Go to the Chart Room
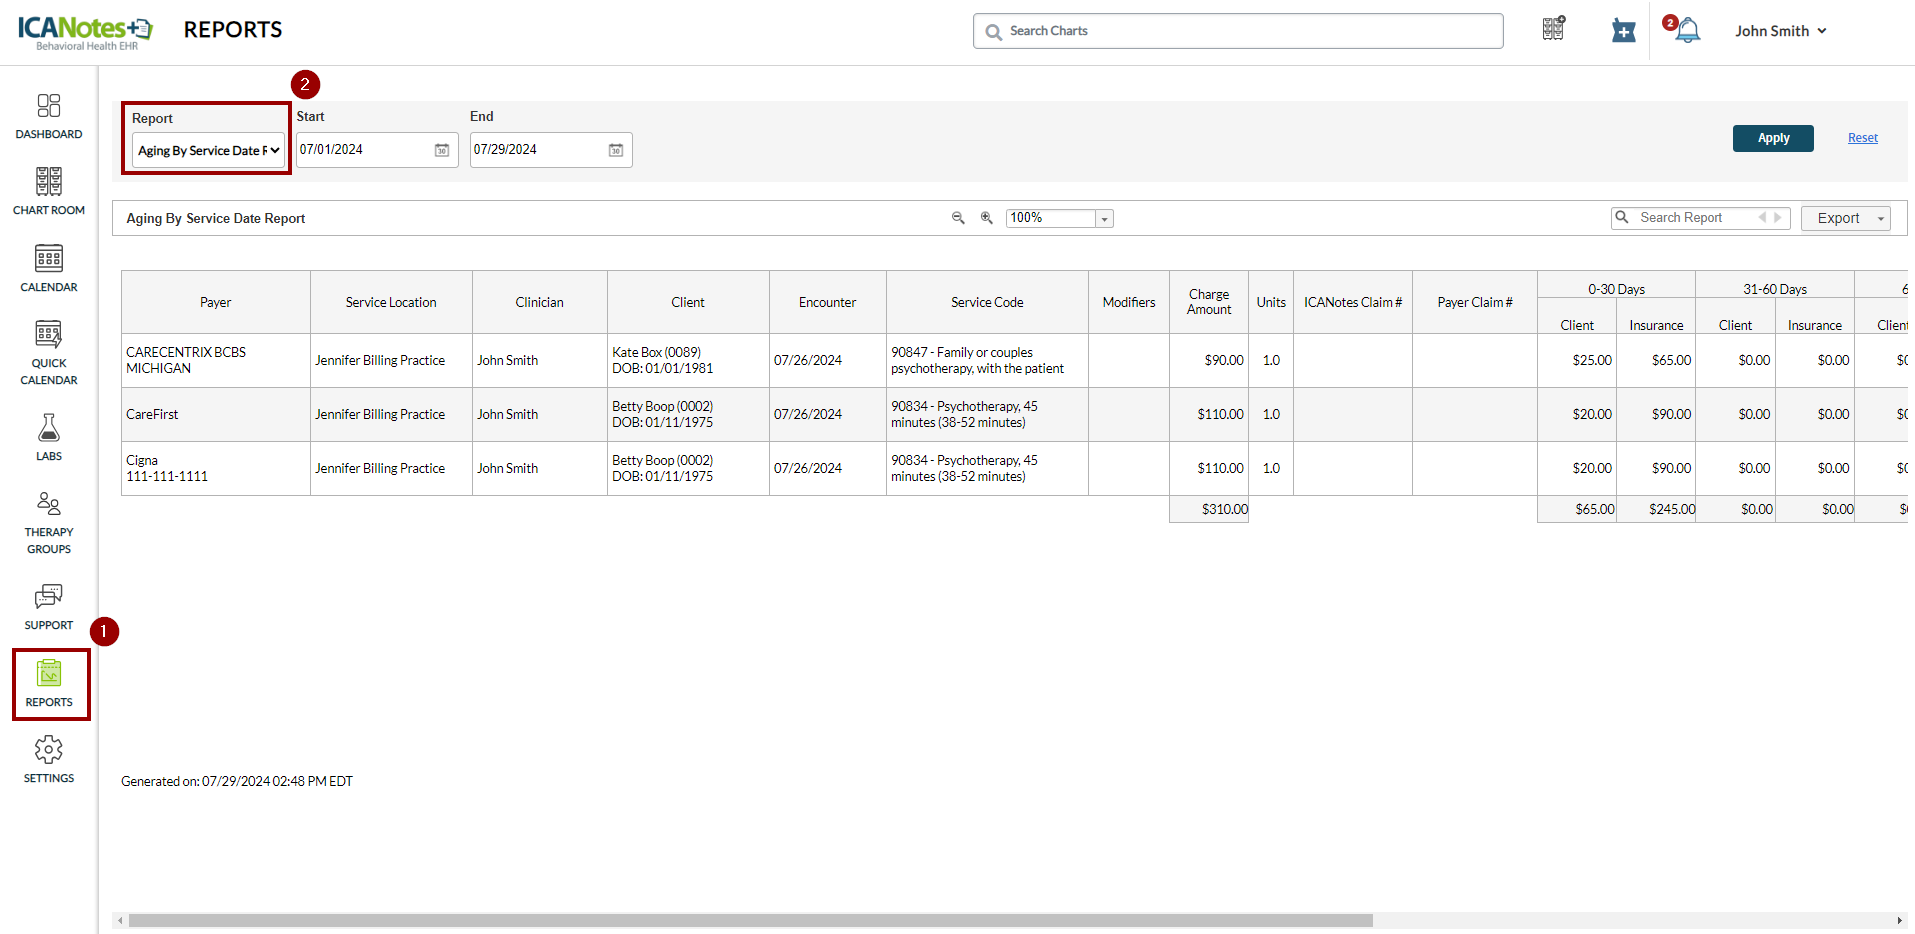Image resolution: width=1915 pixels, height=934 pixels. [x=48, y=191]
